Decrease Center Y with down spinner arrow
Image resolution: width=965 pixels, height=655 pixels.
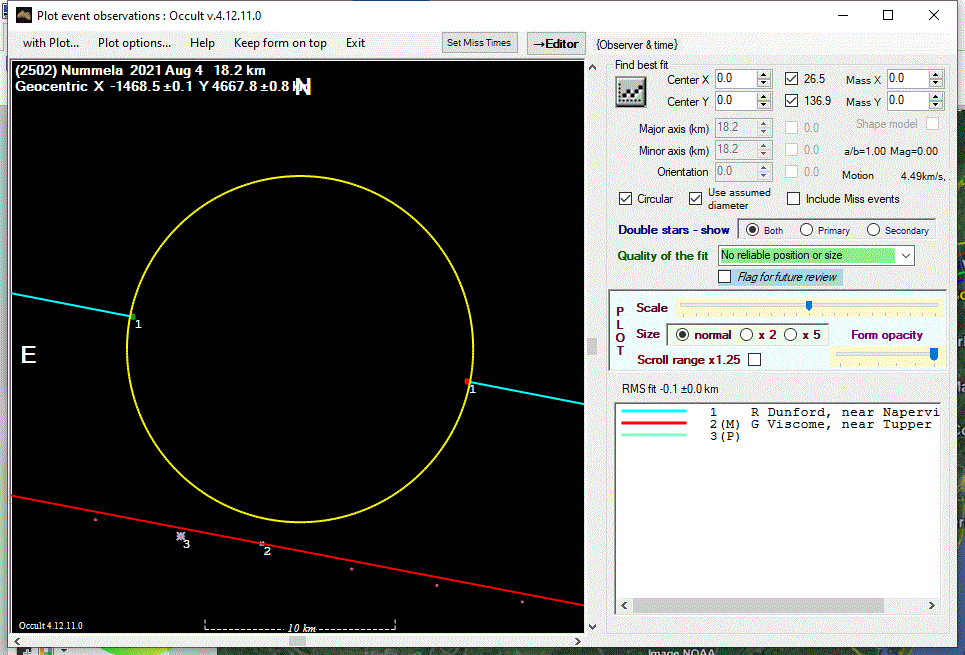pyautogui.click(x=764, y=105)
